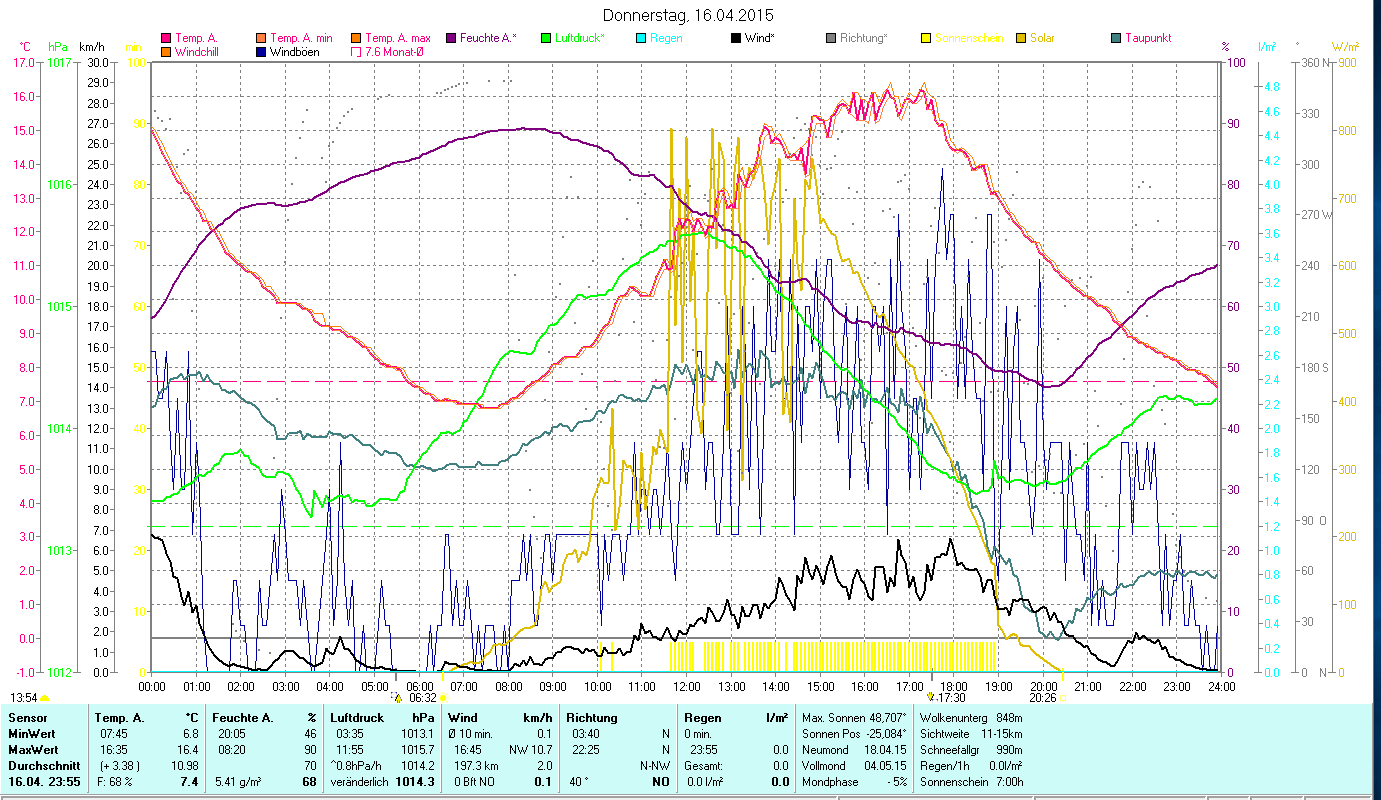Click the Feuchte A. column header in table
The image size is (1381, 800).
pyautogui.click(x=241, y=718)
